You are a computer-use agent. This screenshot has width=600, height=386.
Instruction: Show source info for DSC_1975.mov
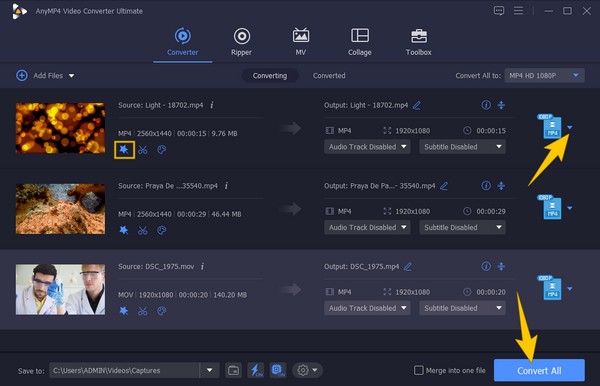(x=203, y=266)
